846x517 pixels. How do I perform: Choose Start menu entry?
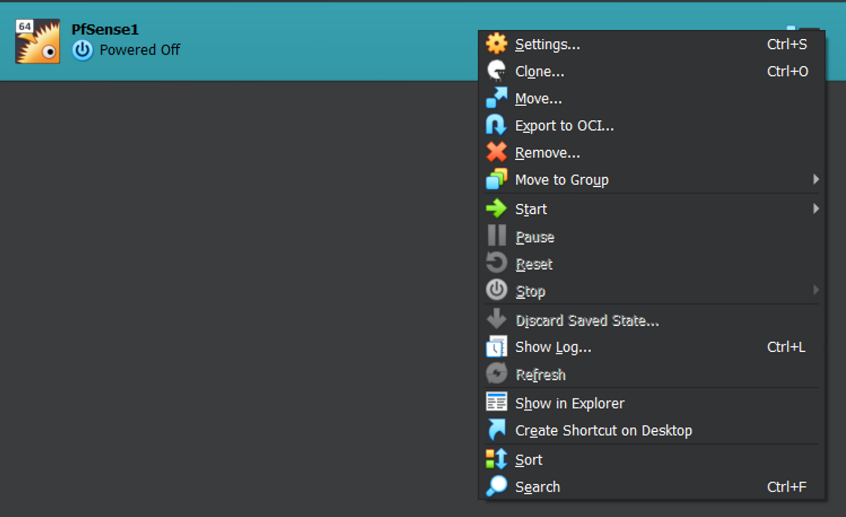click(x=652, y=209)
